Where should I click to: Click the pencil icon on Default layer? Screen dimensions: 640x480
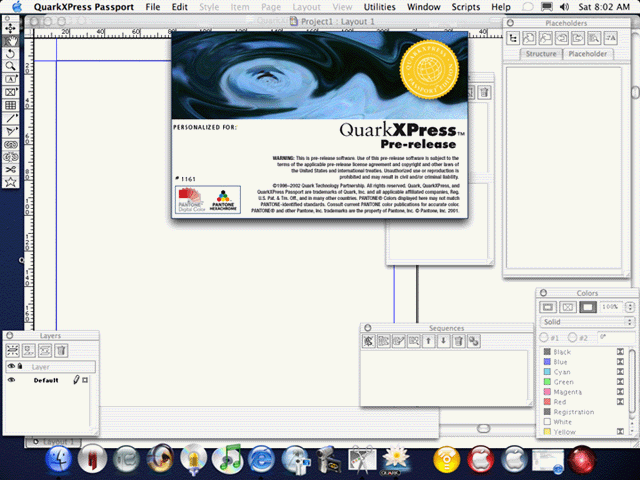[x=76, y=380]
